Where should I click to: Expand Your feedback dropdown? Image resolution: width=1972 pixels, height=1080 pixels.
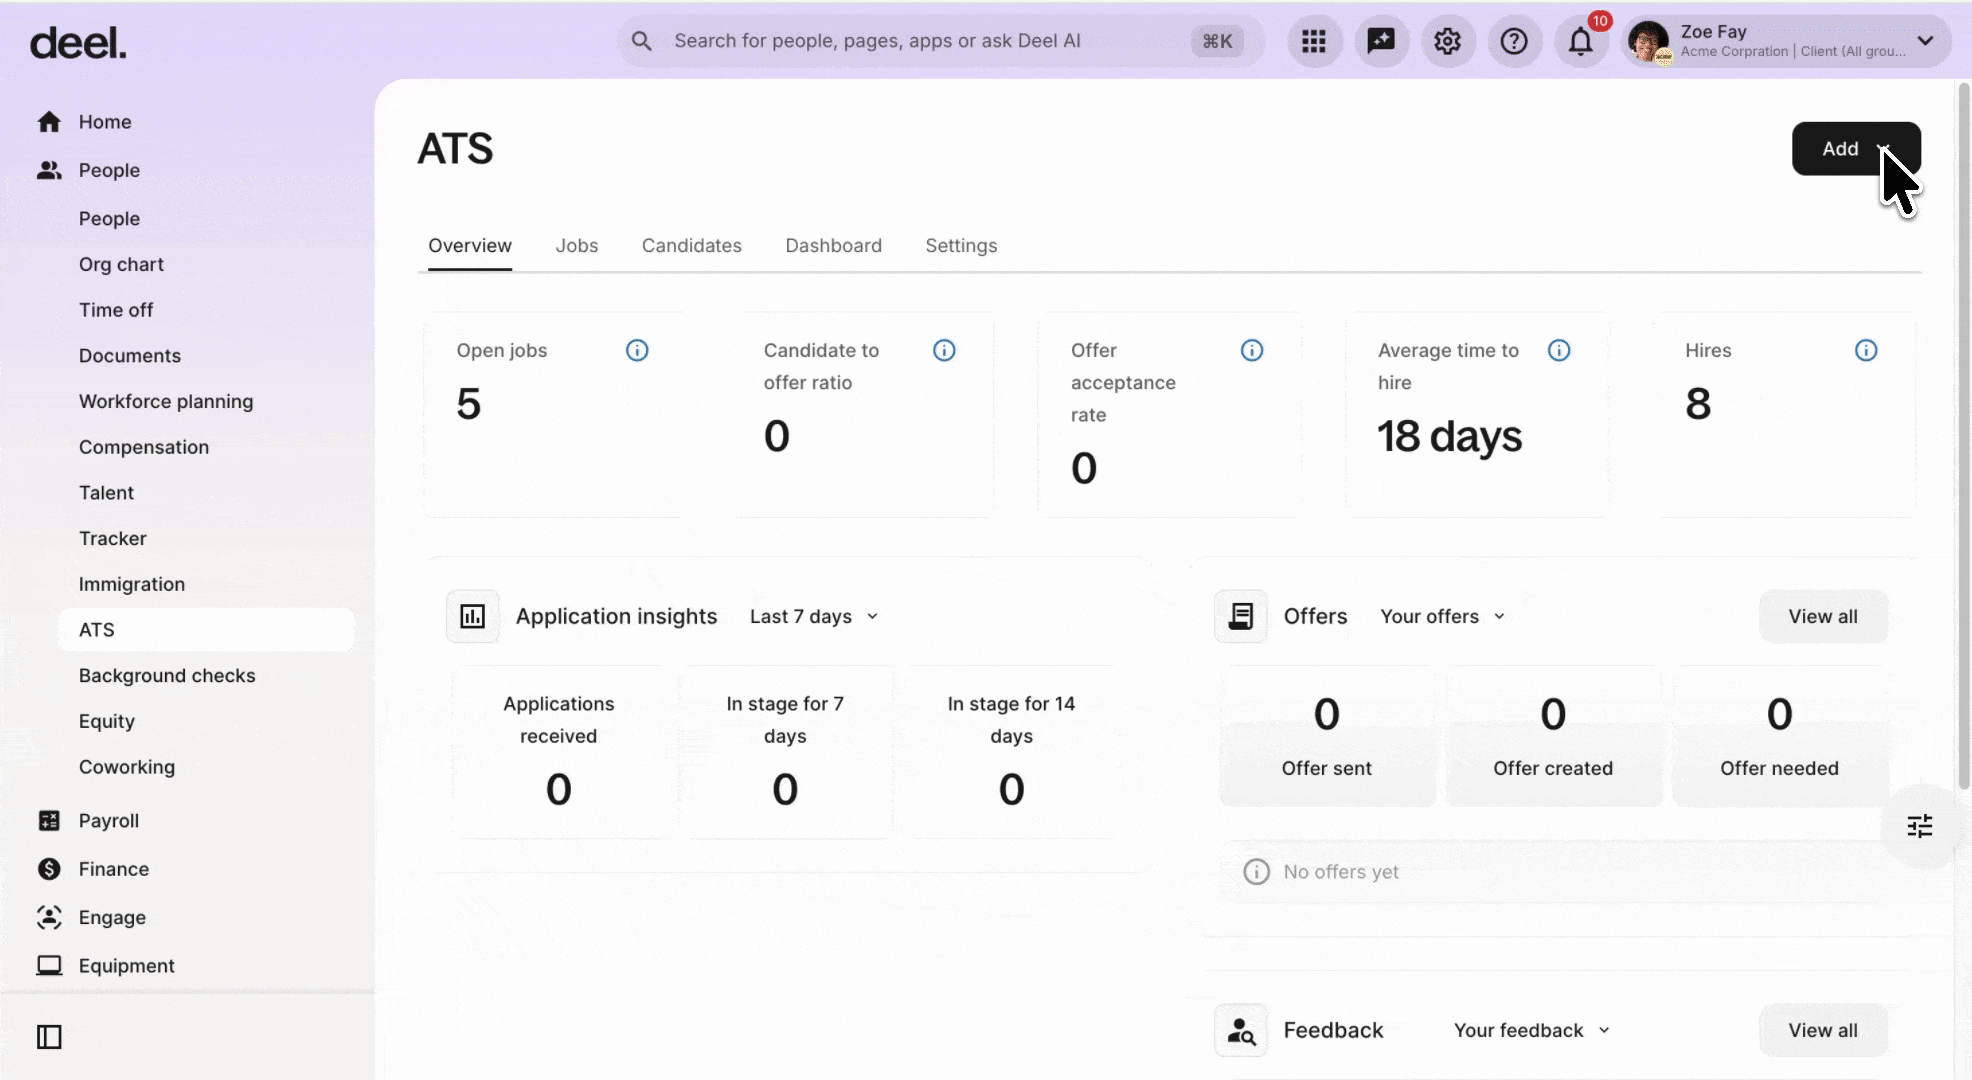pyautogui.click(x=1531, y=1030)
